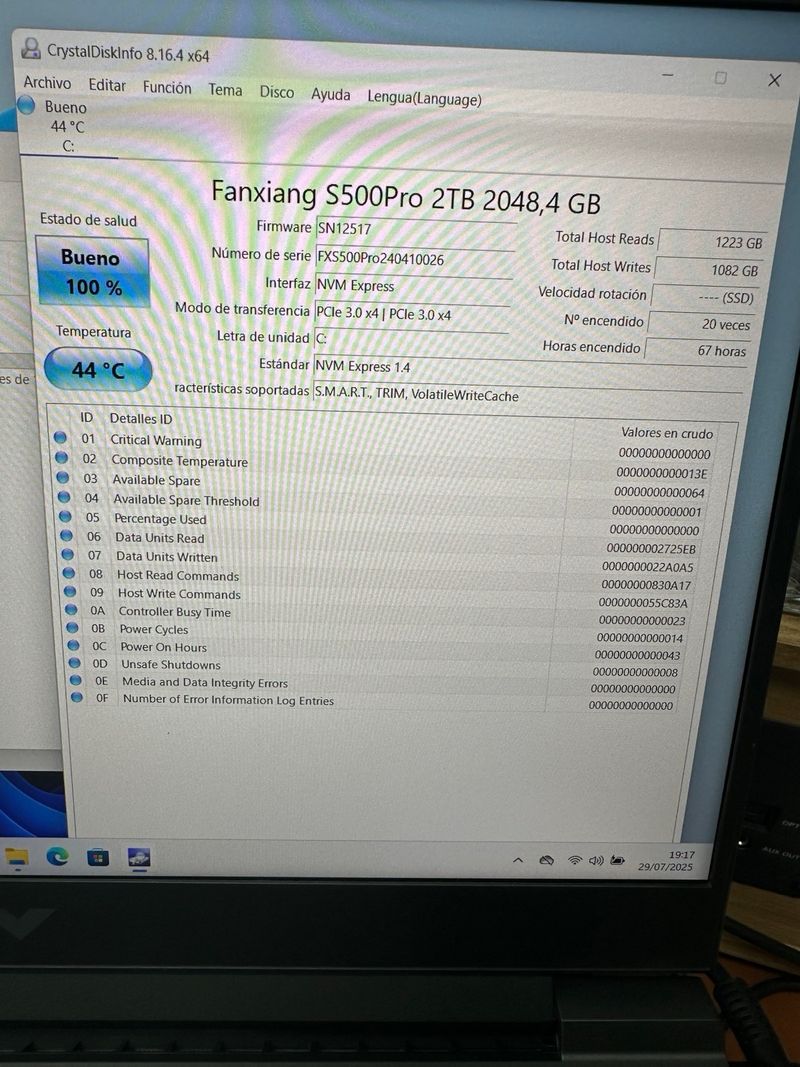
Task: Click the transfer mode field PCIe 3.0 x4
Action: [x=411, y=314]
